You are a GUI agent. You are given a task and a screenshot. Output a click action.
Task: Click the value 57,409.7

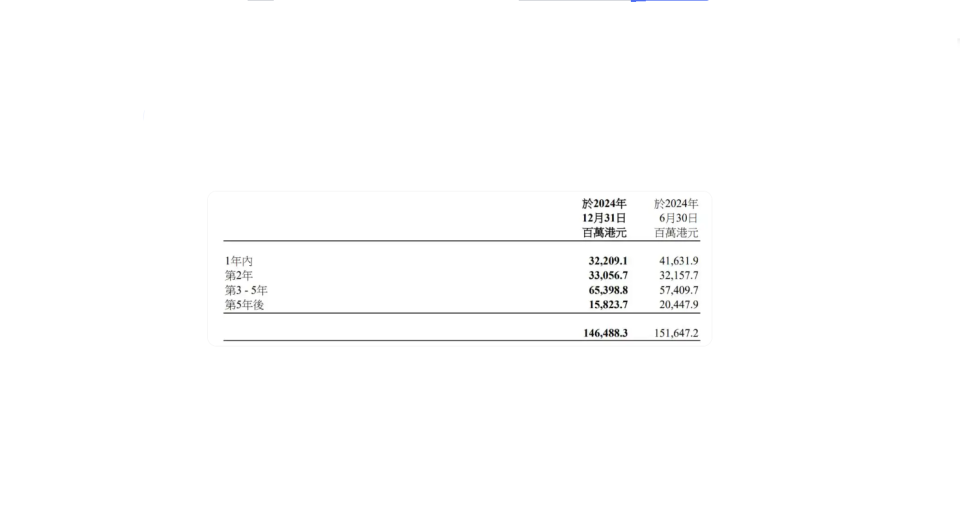(x=679, y=290)
